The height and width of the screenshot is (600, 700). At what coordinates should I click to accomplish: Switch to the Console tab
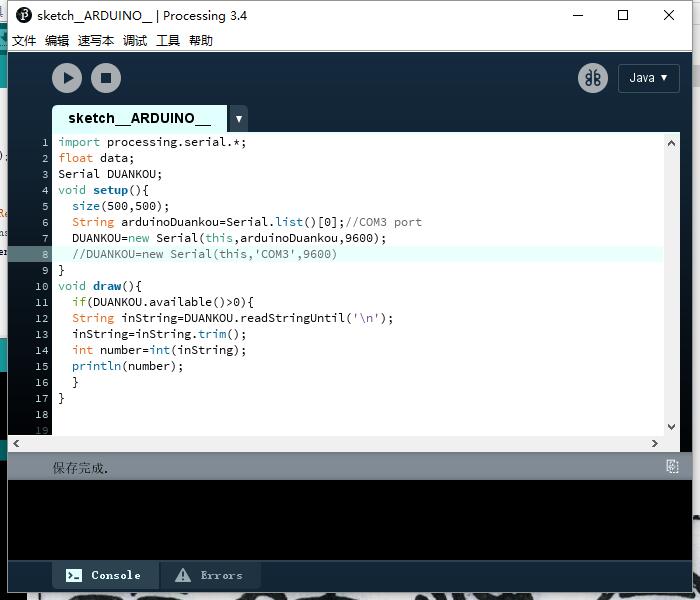pos(105,575)
